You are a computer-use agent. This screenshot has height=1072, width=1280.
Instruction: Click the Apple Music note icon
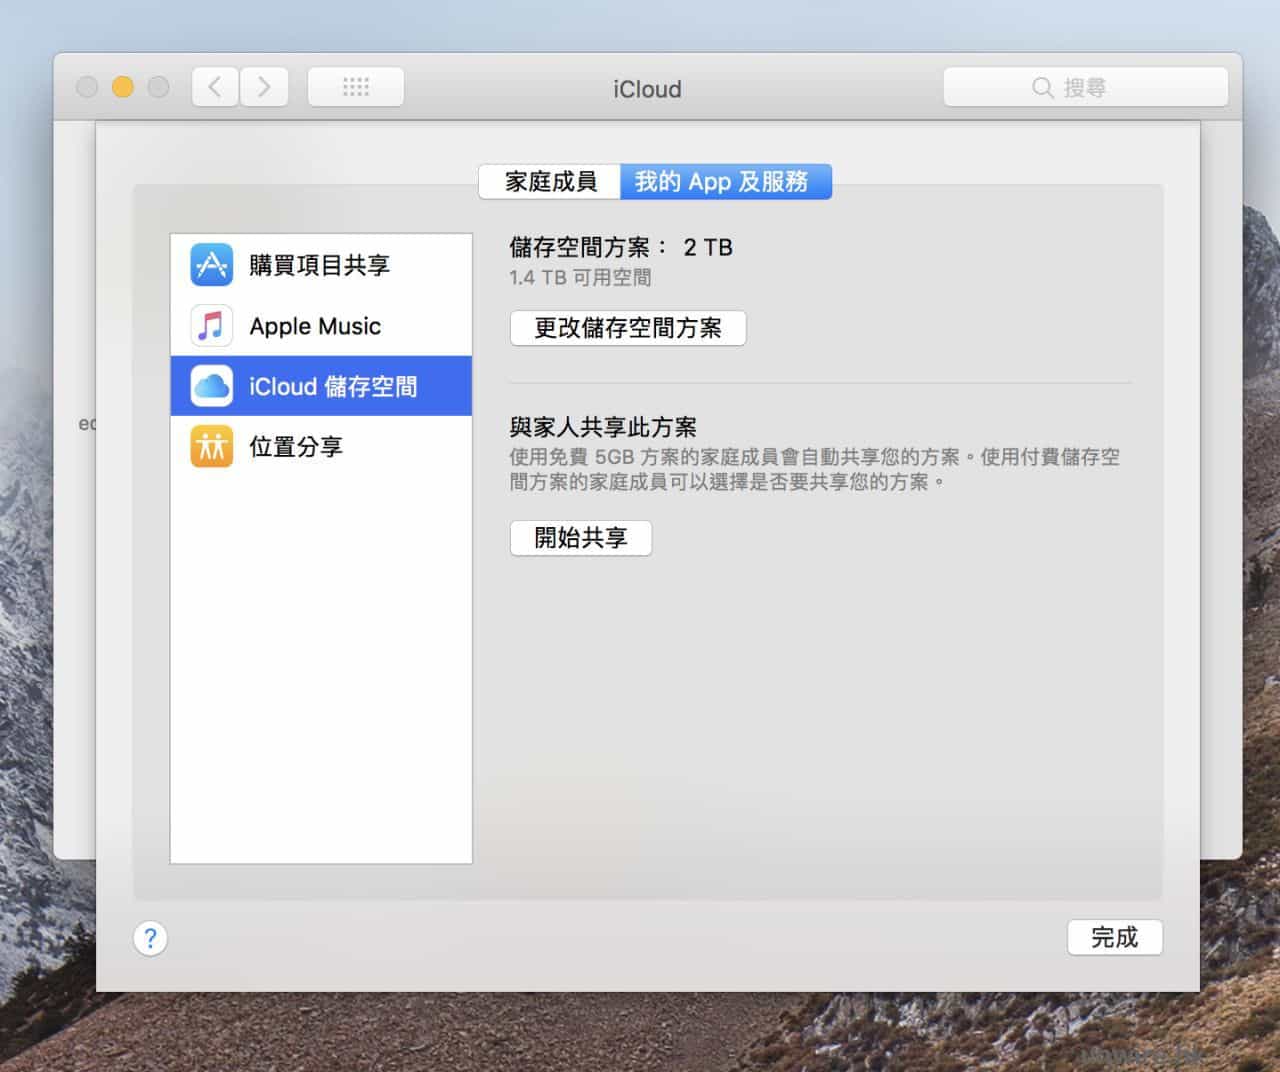point(211,326)
